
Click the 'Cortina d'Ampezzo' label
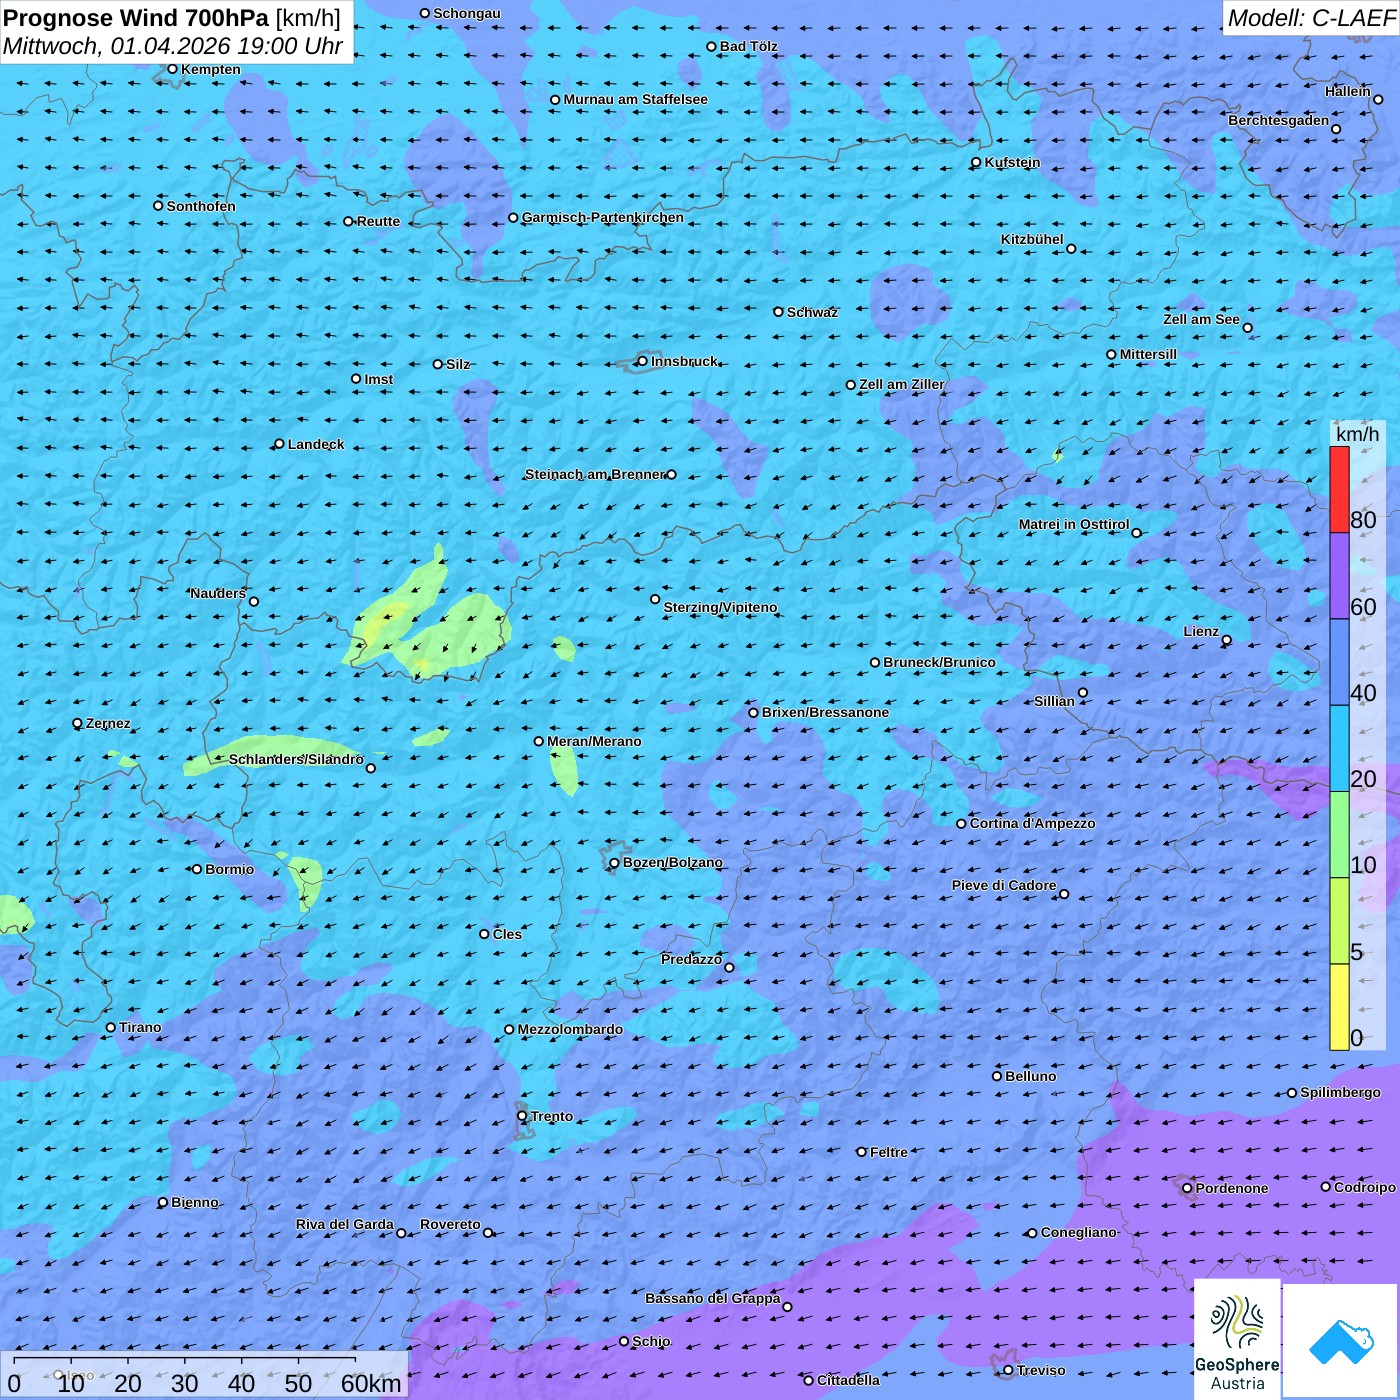click(1032, 823)
